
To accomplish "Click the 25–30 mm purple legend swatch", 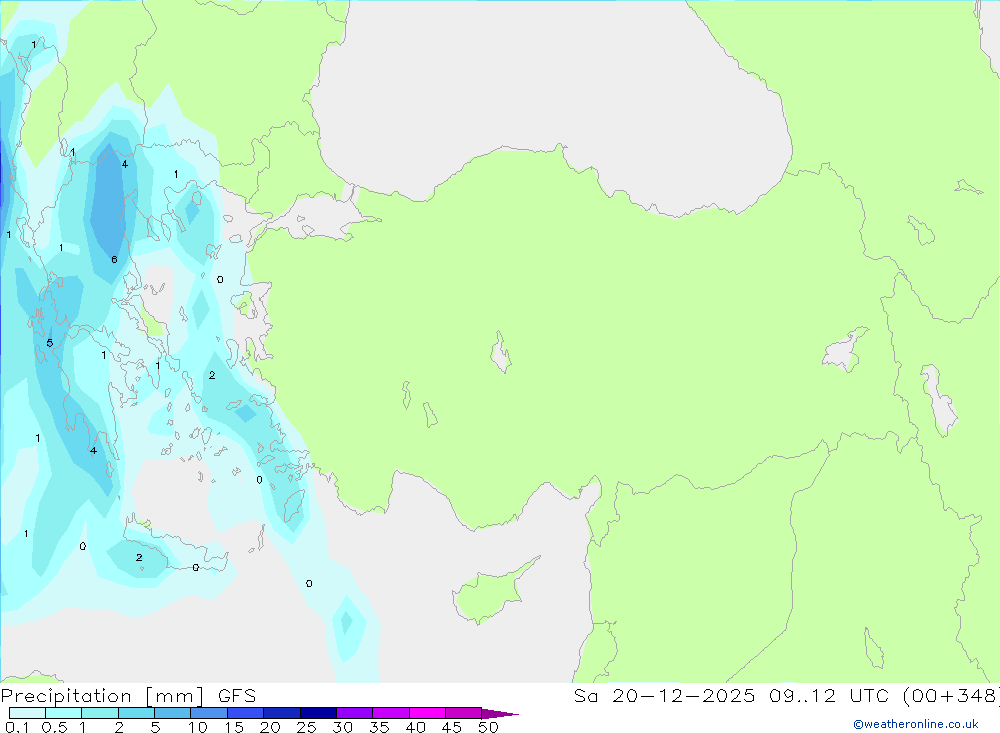I will click(x=318, y=713).
